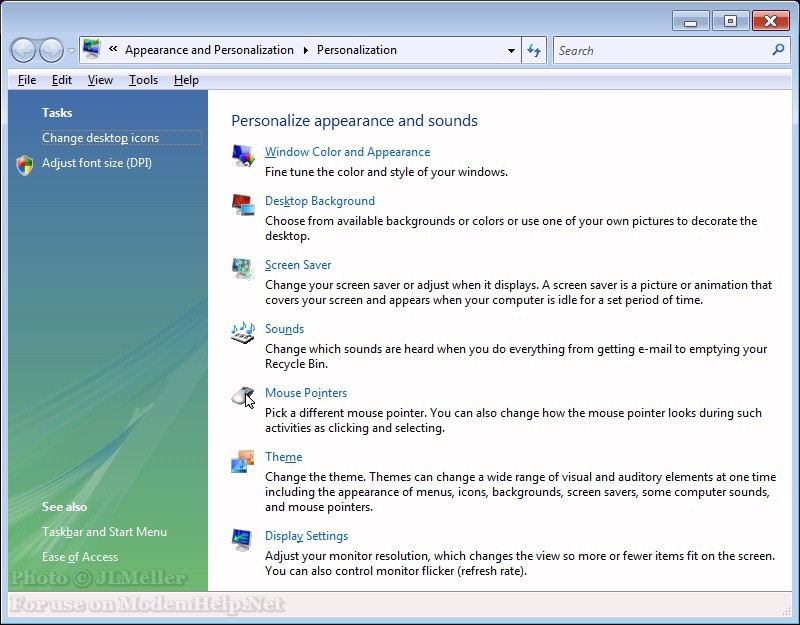Open the View menu
Image resolution: width=800 pixels, height=625 pixels.
100,80
